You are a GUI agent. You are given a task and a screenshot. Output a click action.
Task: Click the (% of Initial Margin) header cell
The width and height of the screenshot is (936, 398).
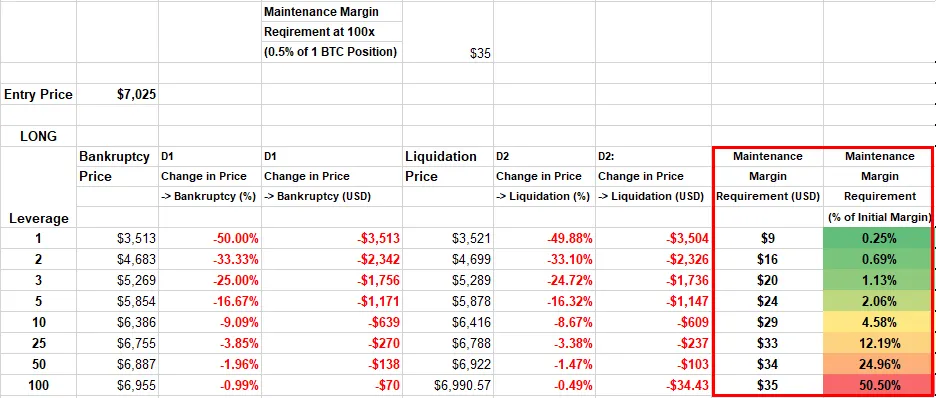pyautogui.click(x=879, y=218)
